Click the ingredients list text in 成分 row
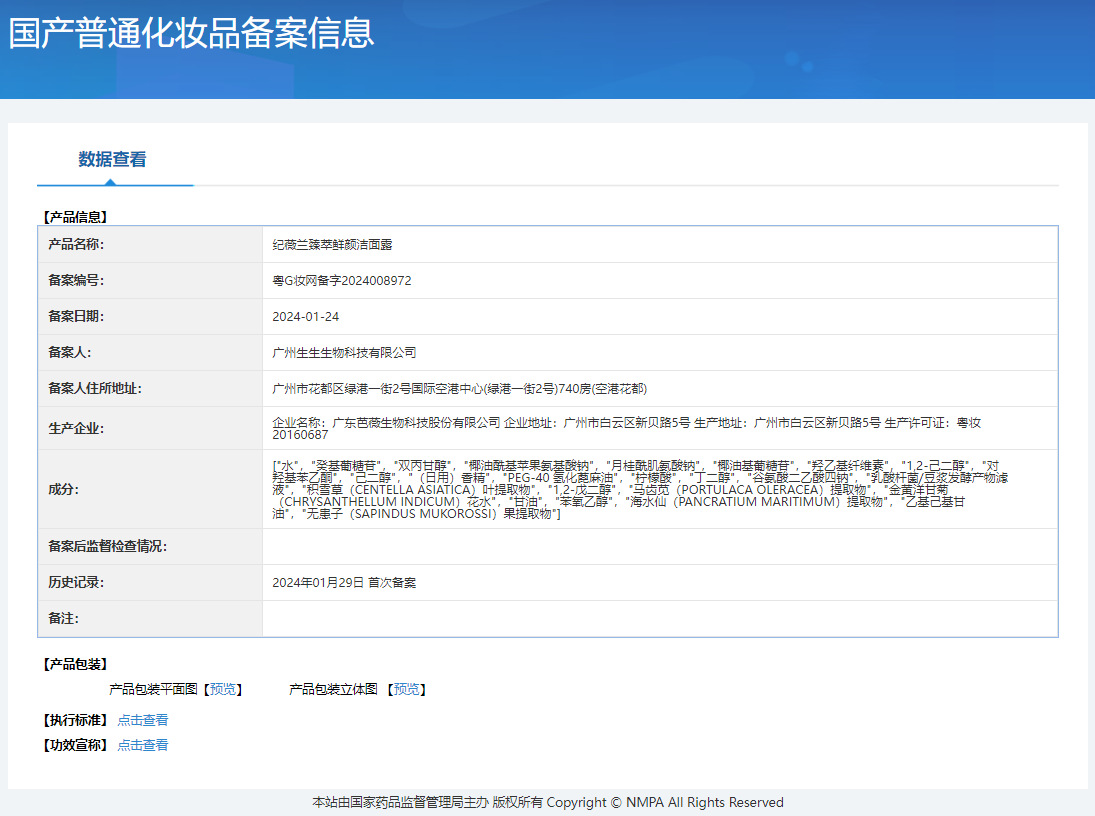Image resolution: width=1095 pixels, height=816 pixels. [640, 490]
